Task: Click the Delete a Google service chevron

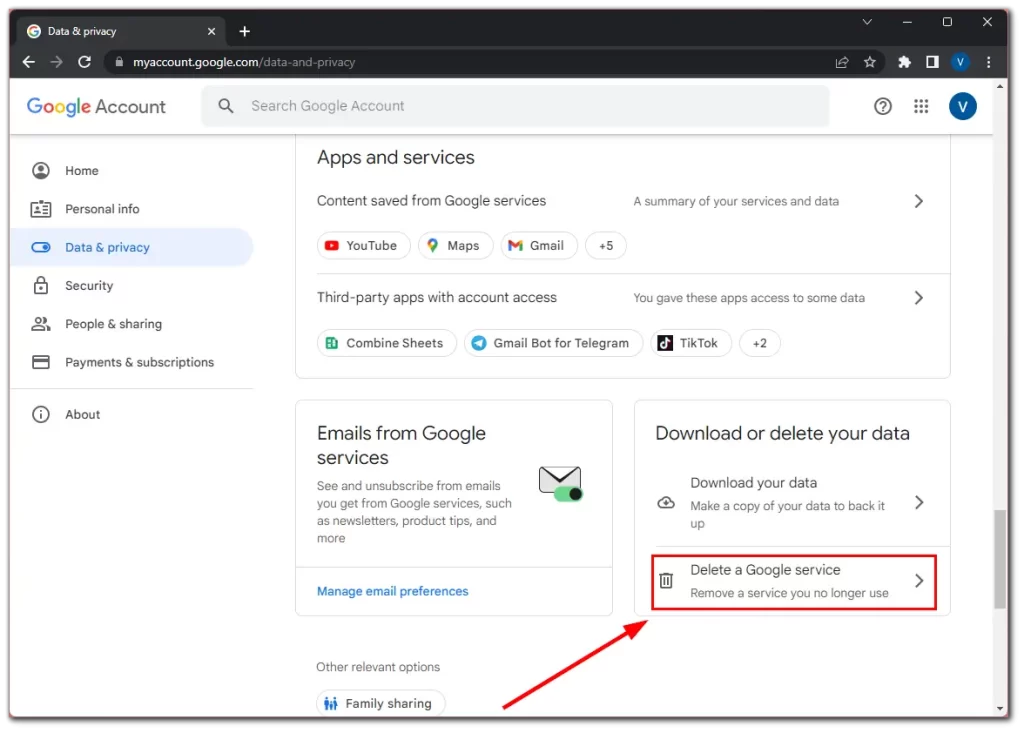Action: pyautogui.click(x=919, y=581)
